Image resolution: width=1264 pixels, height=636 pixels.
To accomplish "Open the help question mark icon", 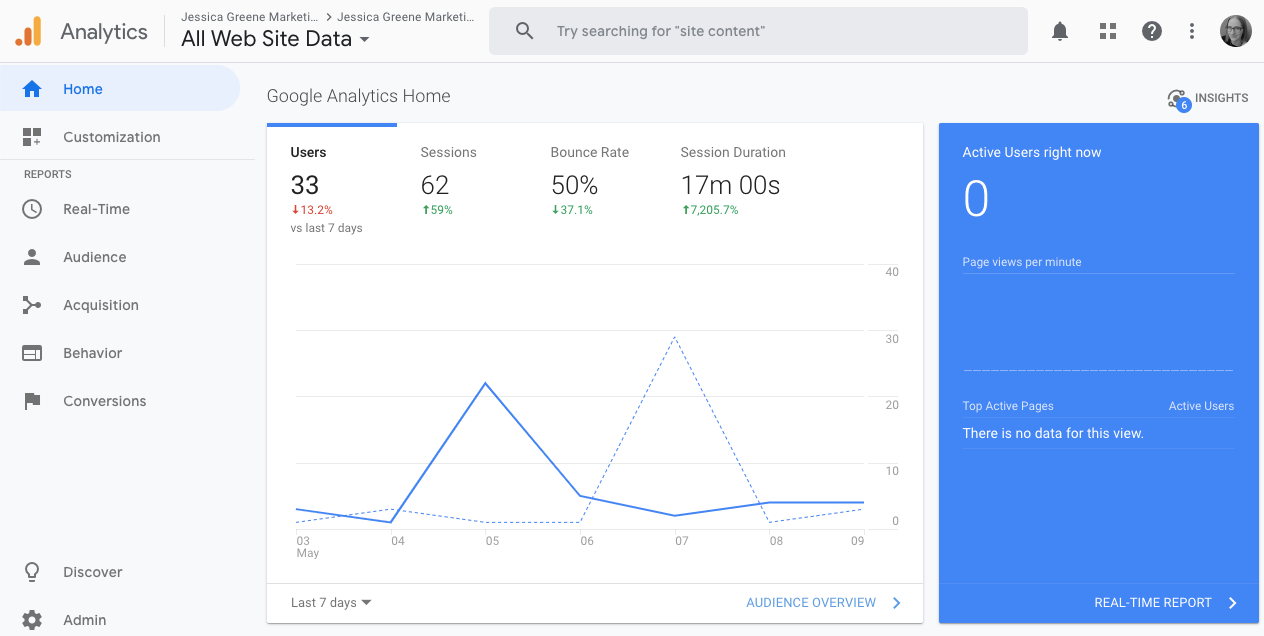I will [x=1152, y=31].
